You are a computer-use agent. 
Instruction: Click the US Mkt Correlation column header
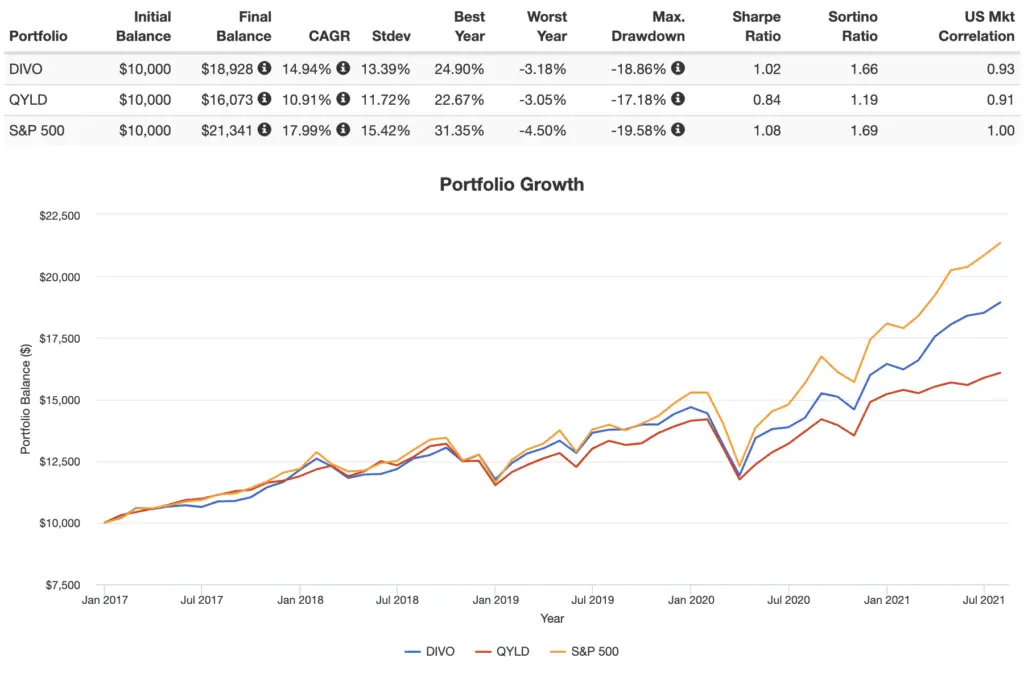(976, 26)
